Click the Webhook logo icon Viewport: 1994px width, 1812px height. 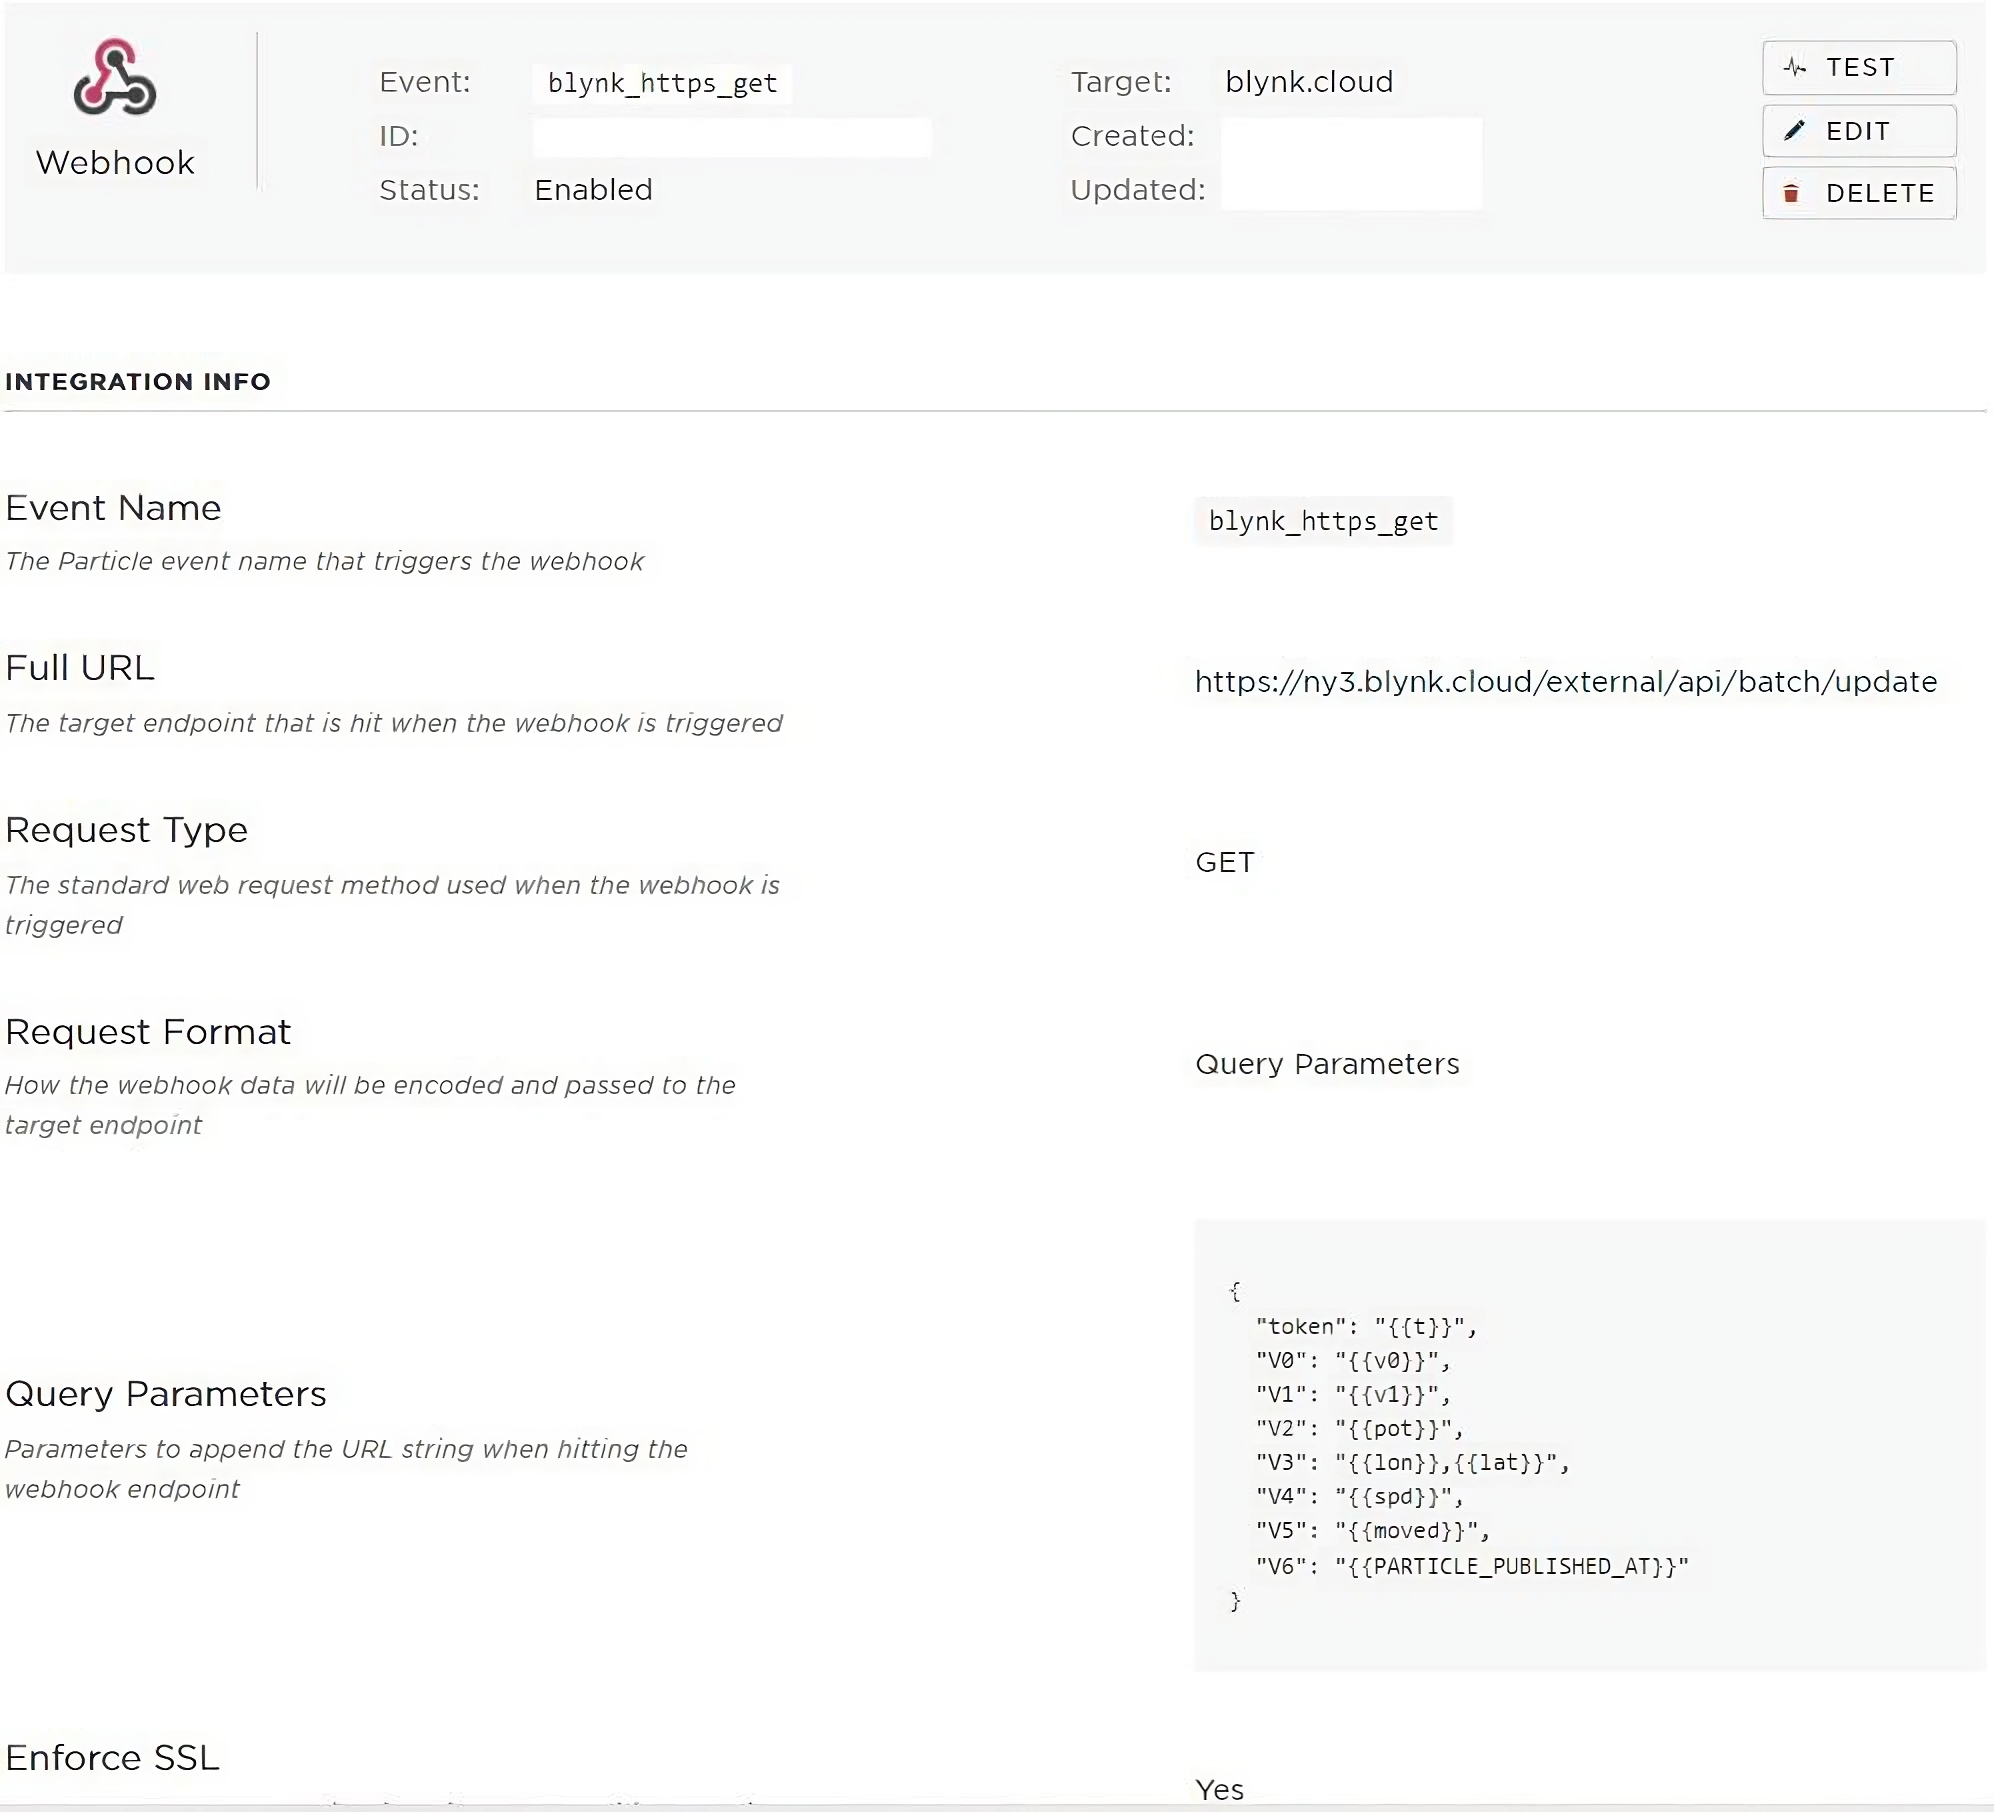click(115, 78)
